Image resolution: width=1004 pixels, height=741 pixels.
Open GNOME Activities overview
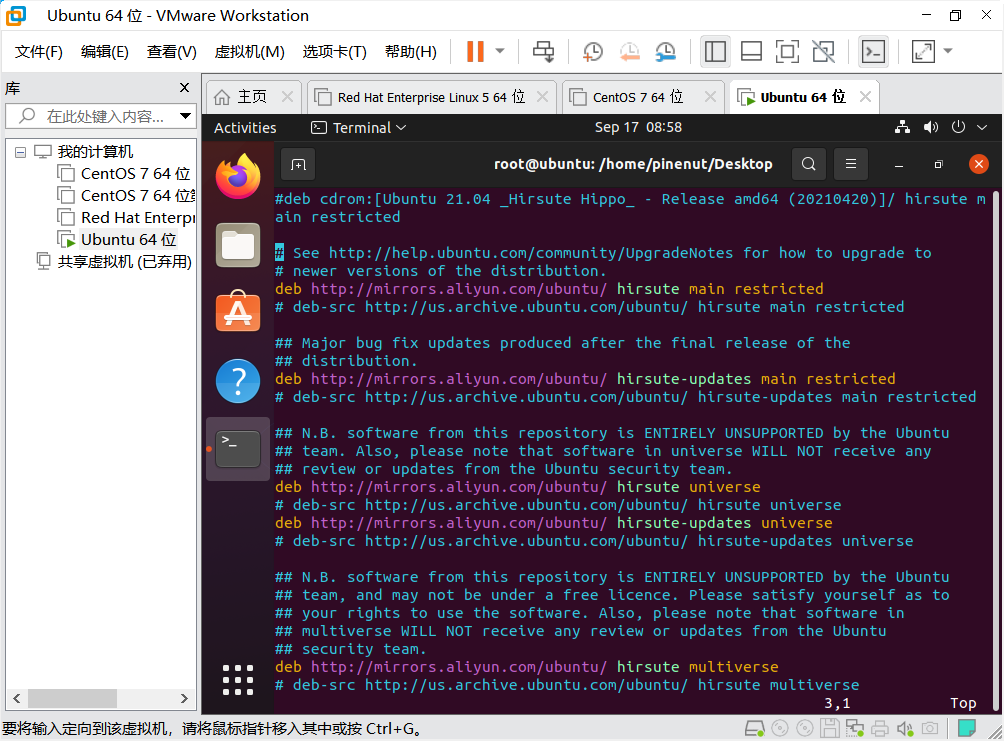point(245,127)
